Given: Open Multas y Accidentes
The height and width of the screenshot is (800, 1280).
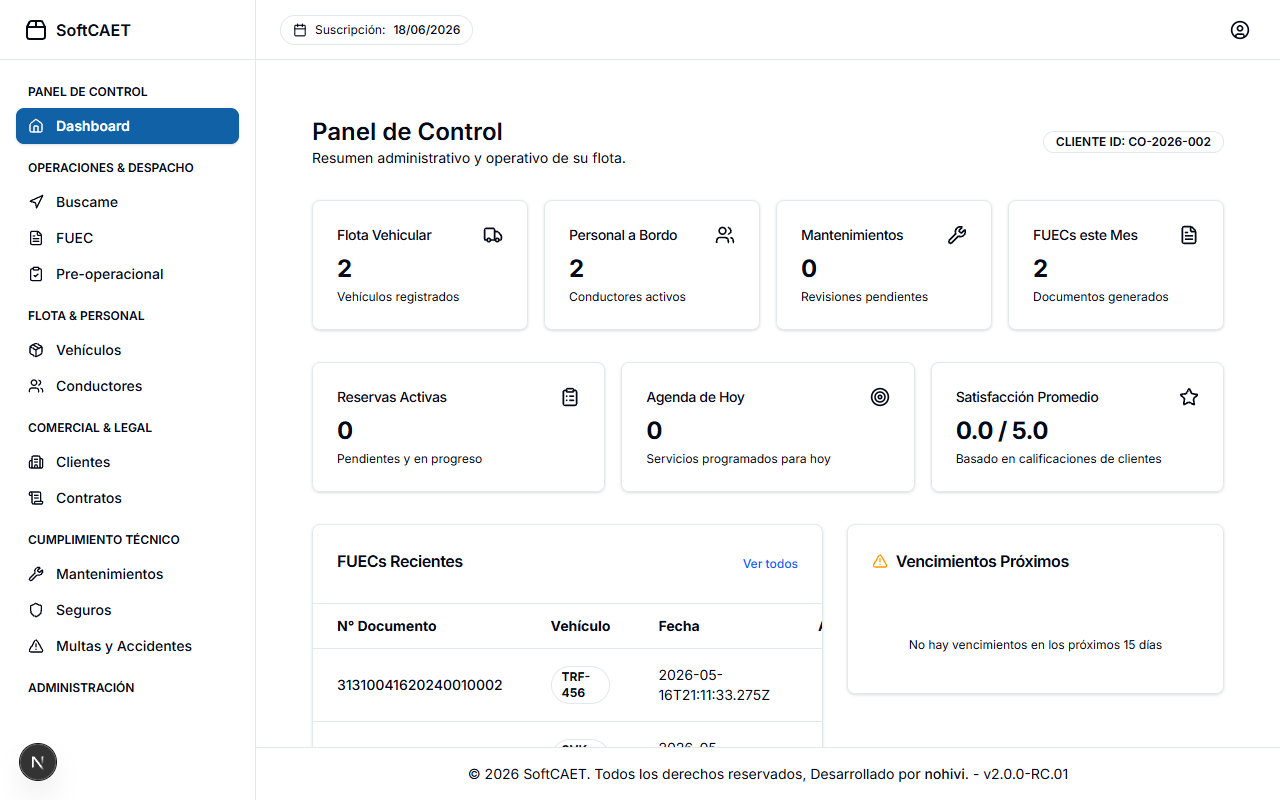Looking at the screenshot, I should (127, 646).
